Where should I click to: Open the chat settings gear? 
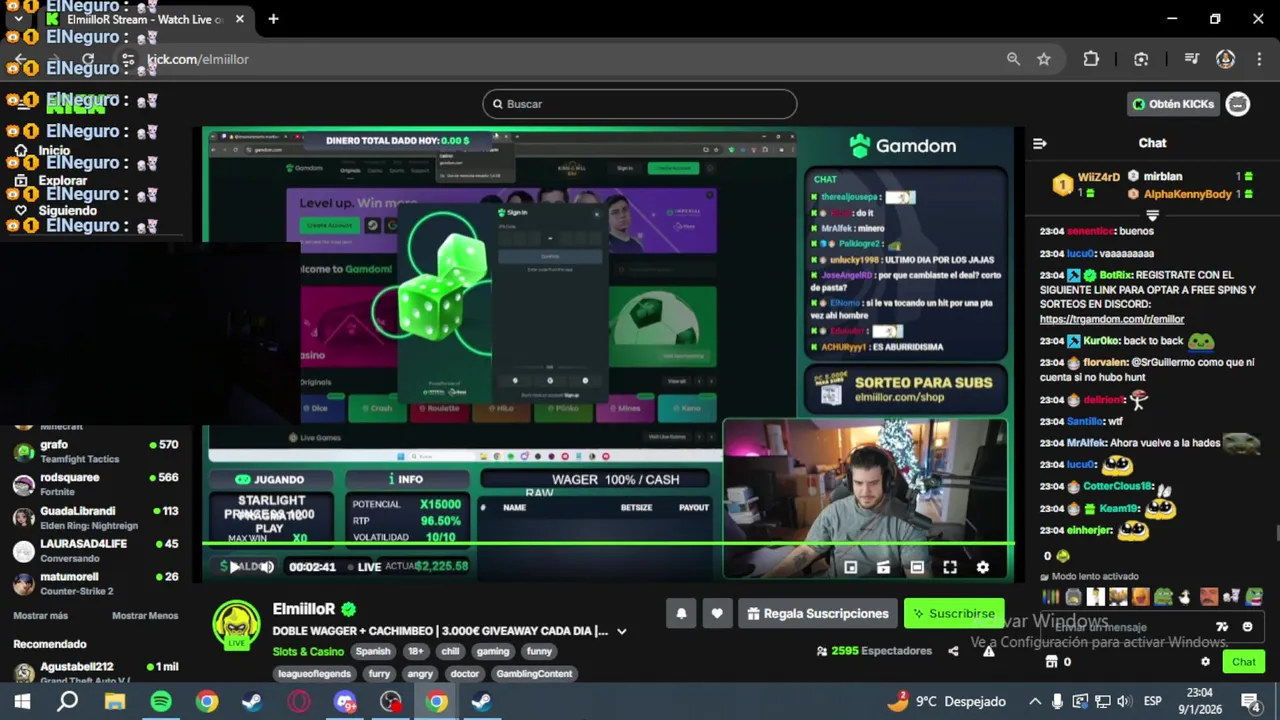coord(1205,662)
